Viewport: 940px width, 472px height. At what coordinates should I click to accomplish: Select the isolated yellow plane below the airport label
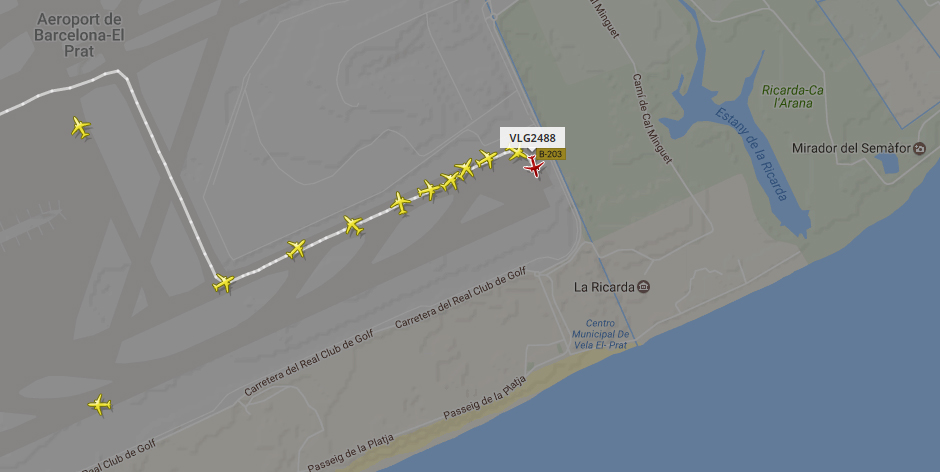[80, 127]
